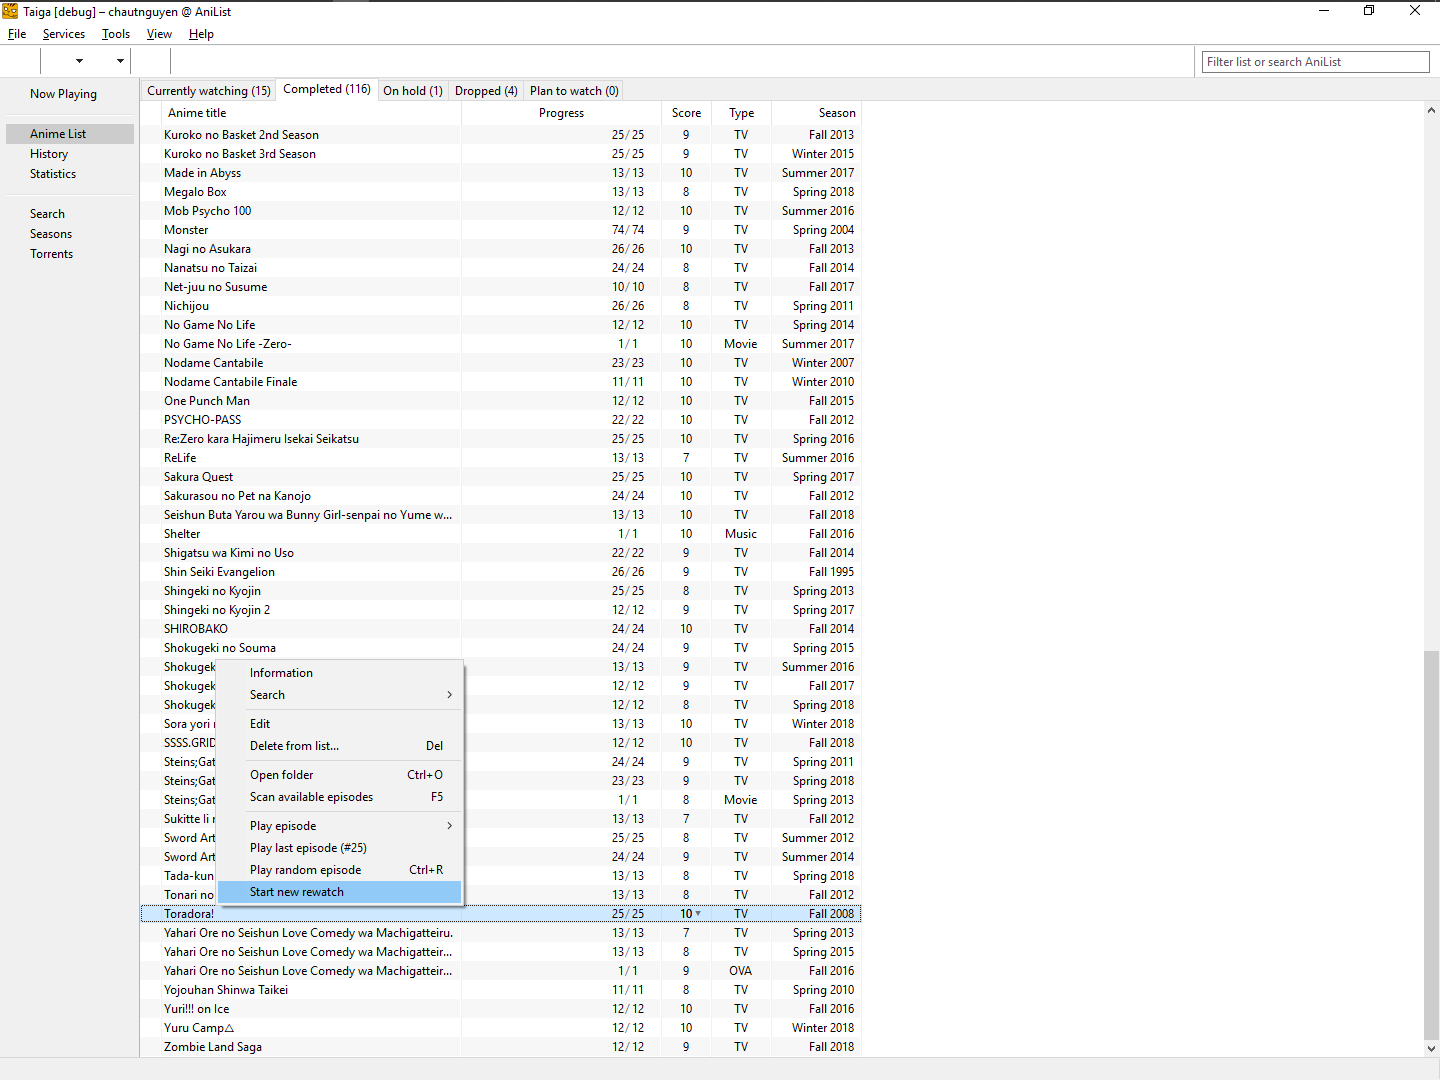Select the One Punch Man row

500,401
